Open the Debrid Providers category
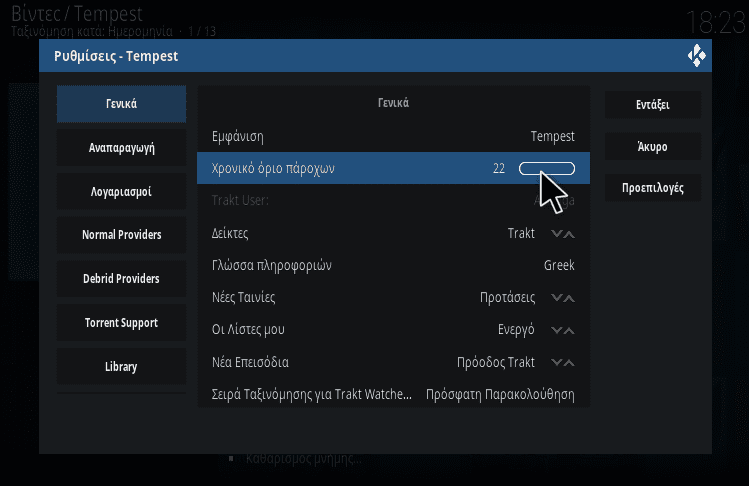 click(x=121, y=279)
